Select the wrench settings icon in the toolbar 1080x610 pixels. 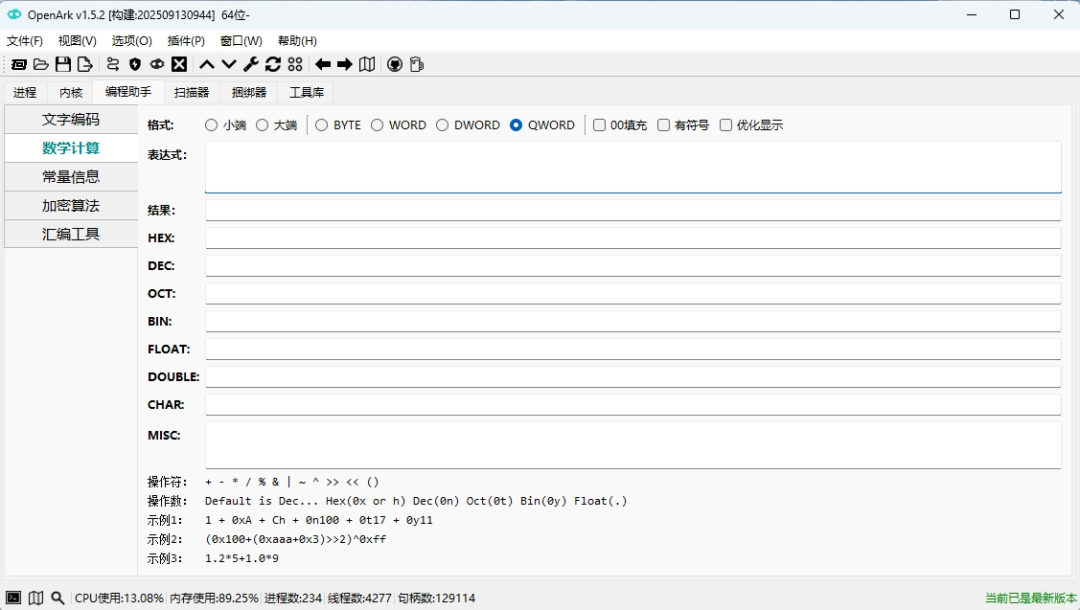pyautogui.click(x=249, y=63)
